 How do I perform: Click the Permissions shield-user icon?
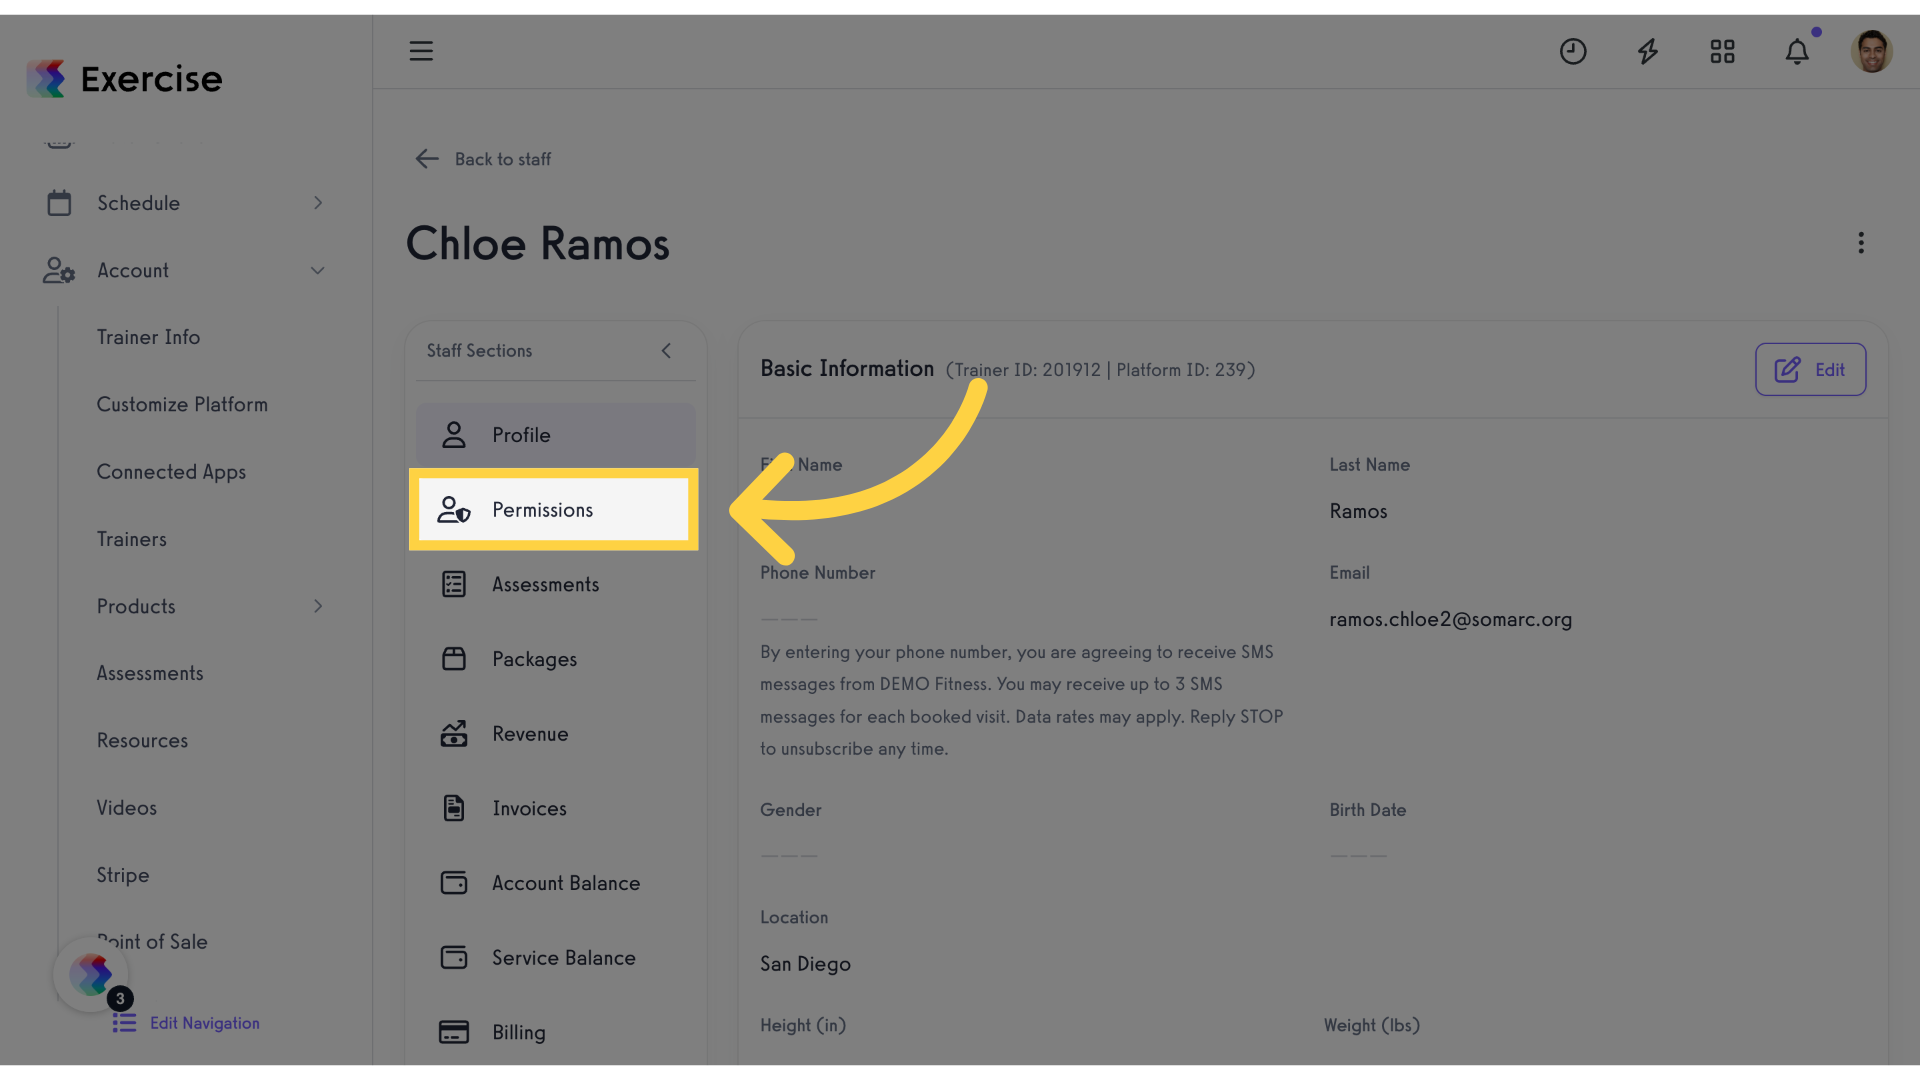coord(454,510)
